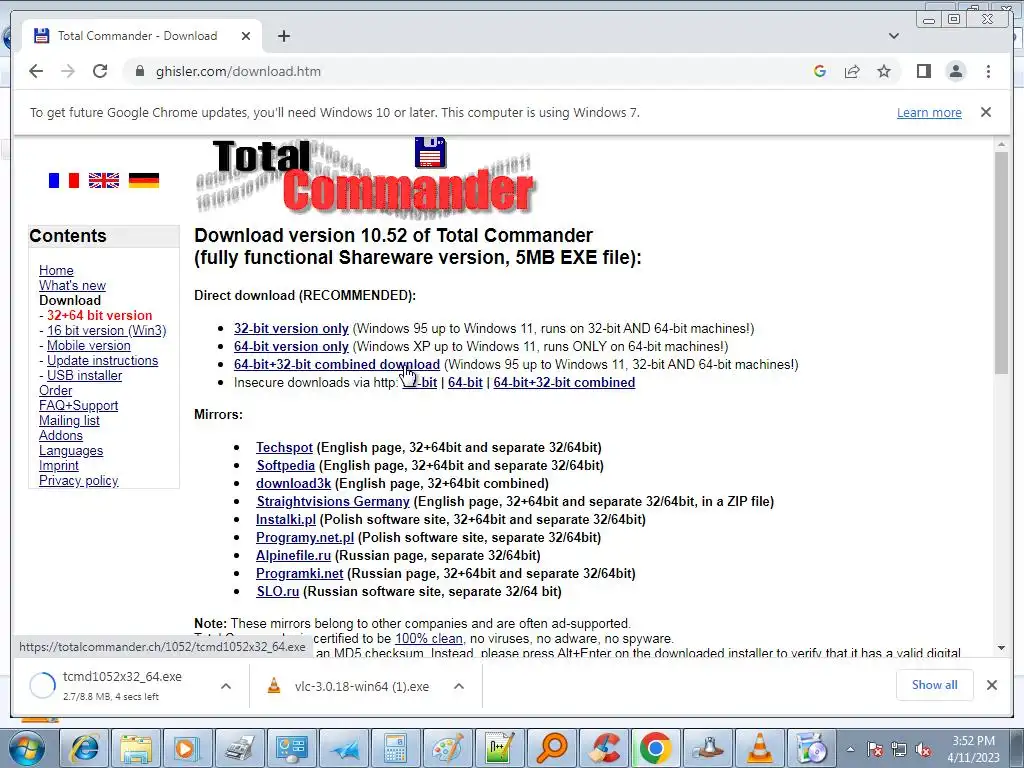Click 64-bit+32-bit combined download link

[337, 364]
